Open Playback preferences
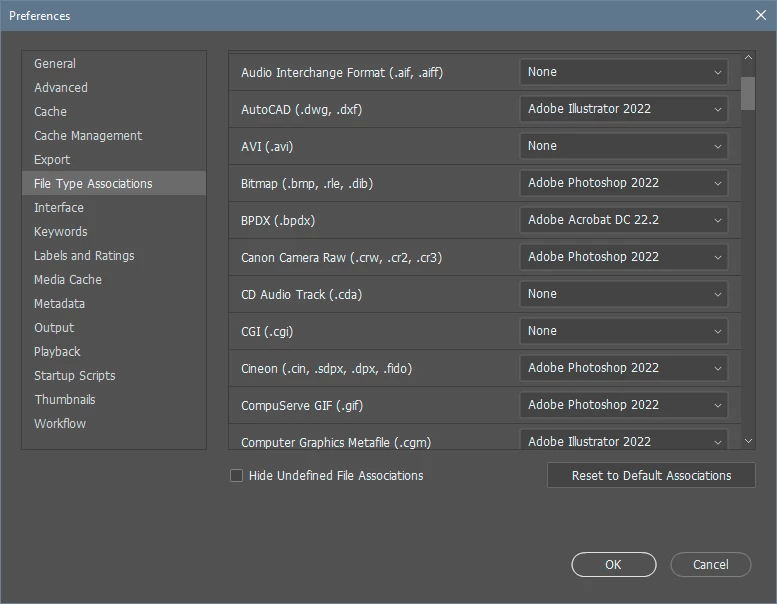 [x=113, y=352]
